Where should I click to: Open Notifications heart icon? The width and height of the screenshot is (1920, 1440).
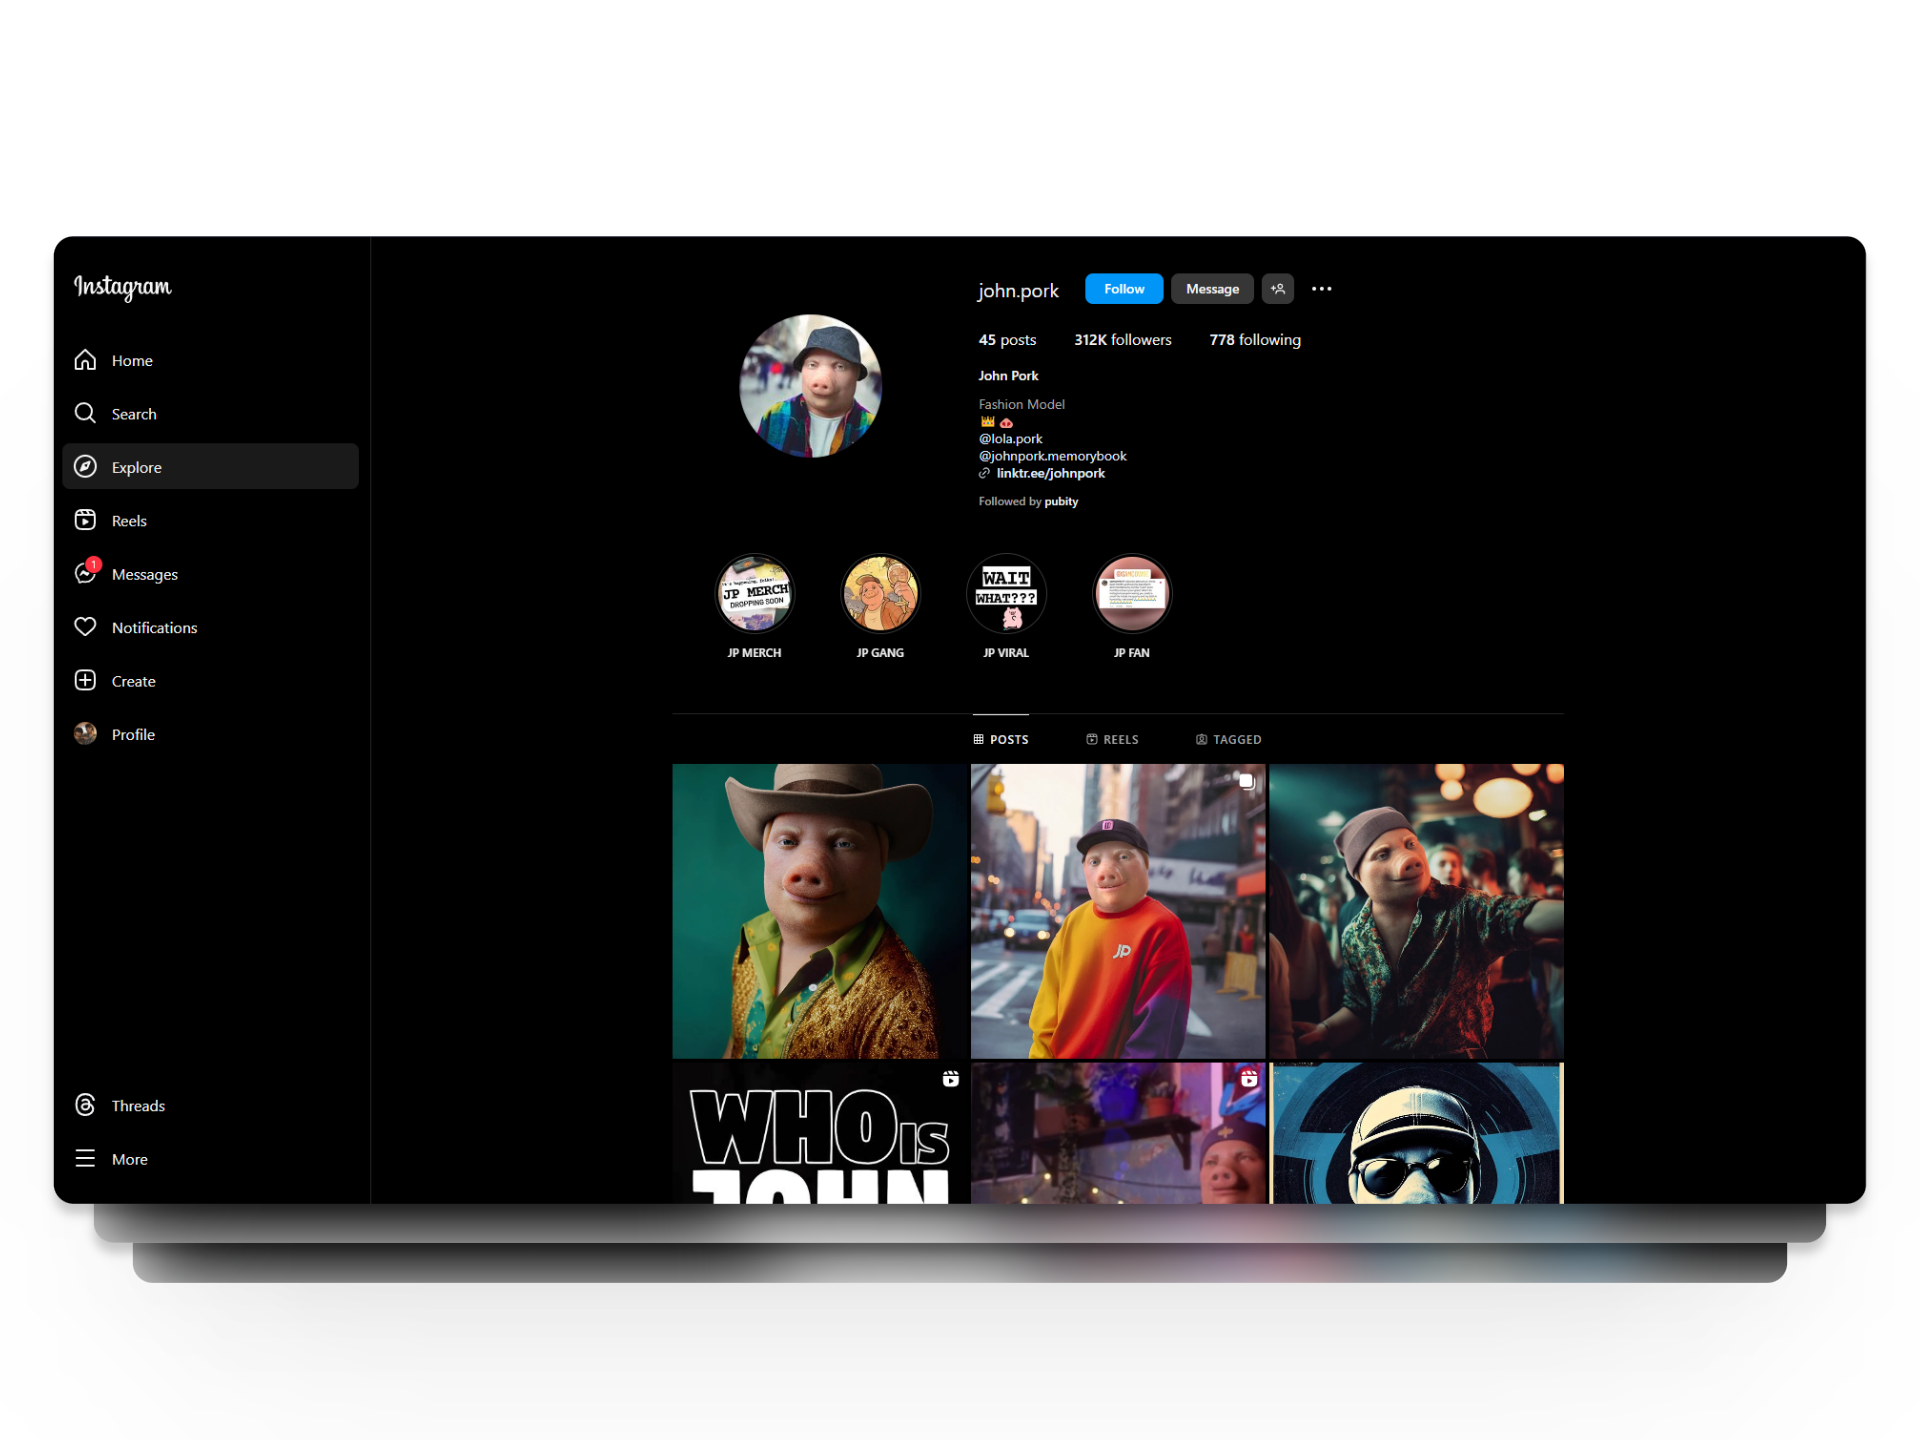pyautogui.click(x=86, y=627)
